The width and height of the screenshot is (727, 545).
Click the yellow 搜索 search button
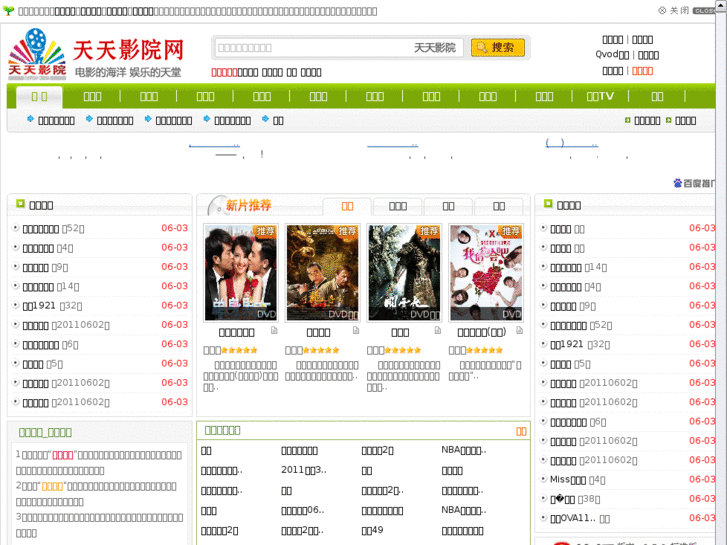pos(497,47)
